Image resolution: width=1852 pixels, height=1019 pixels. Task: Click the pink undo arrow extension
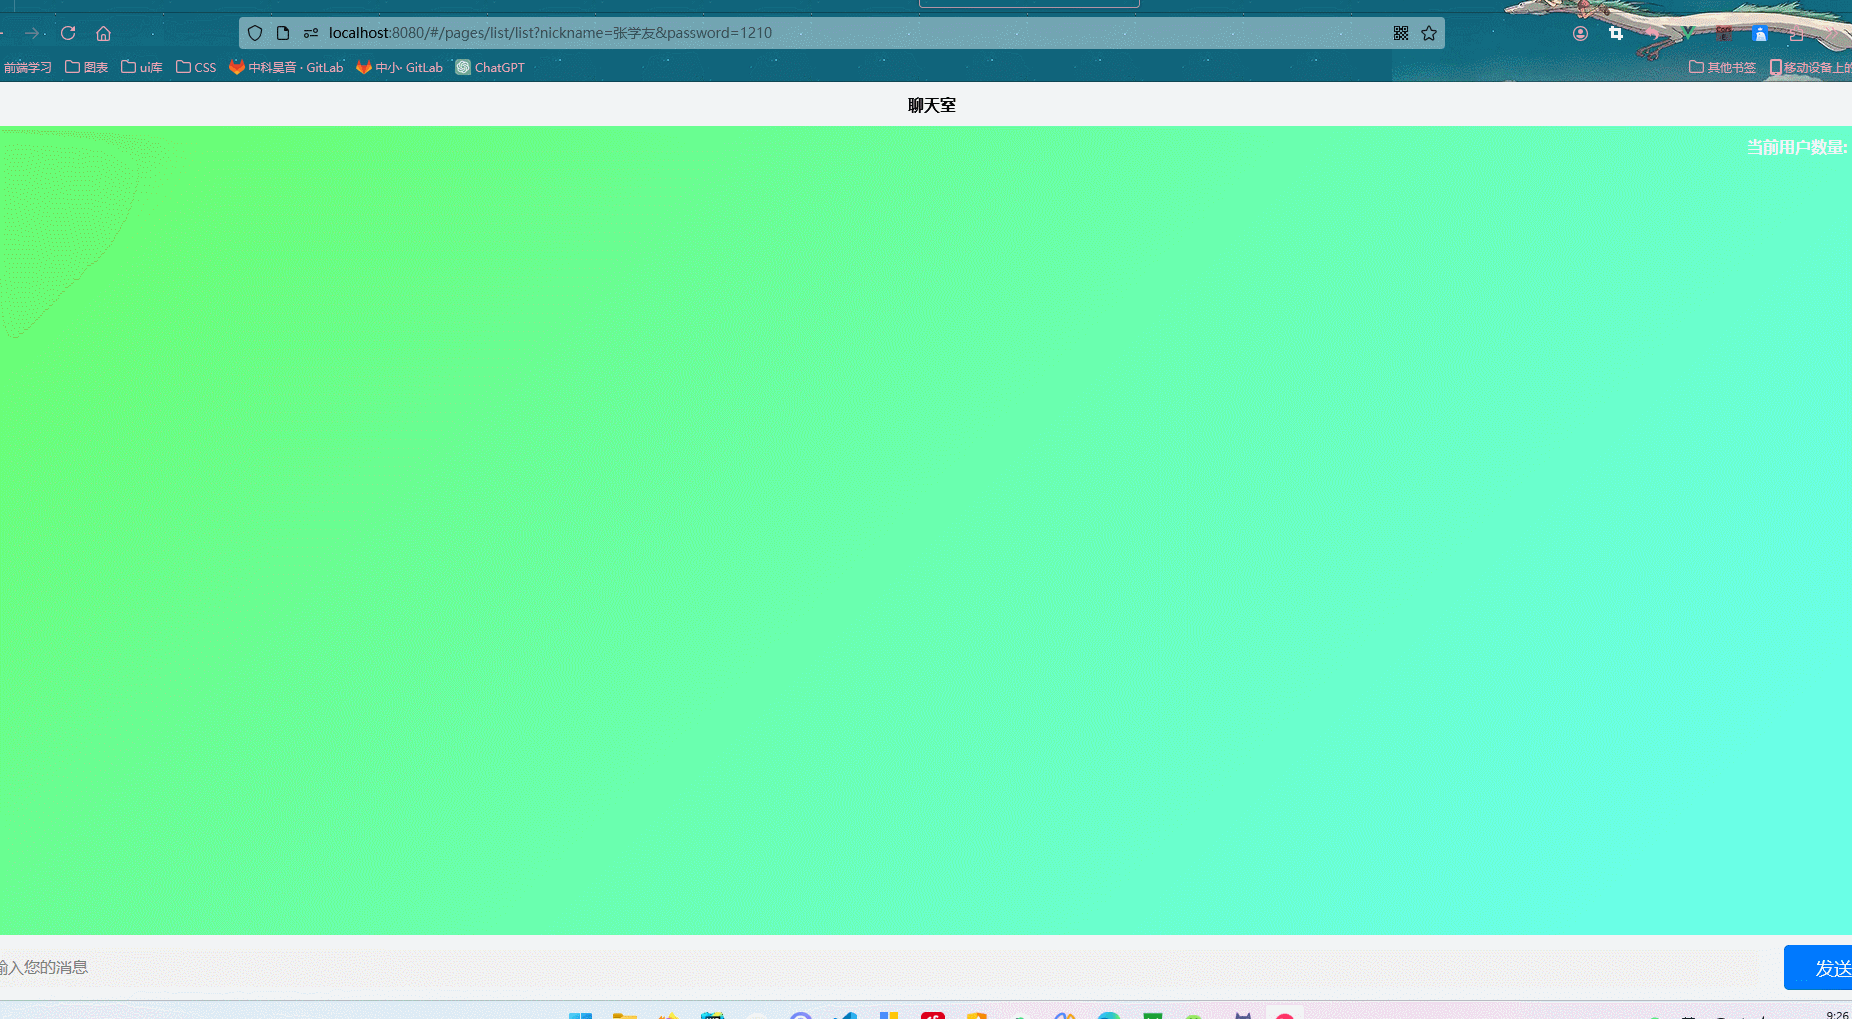[x=1652, y=33]
